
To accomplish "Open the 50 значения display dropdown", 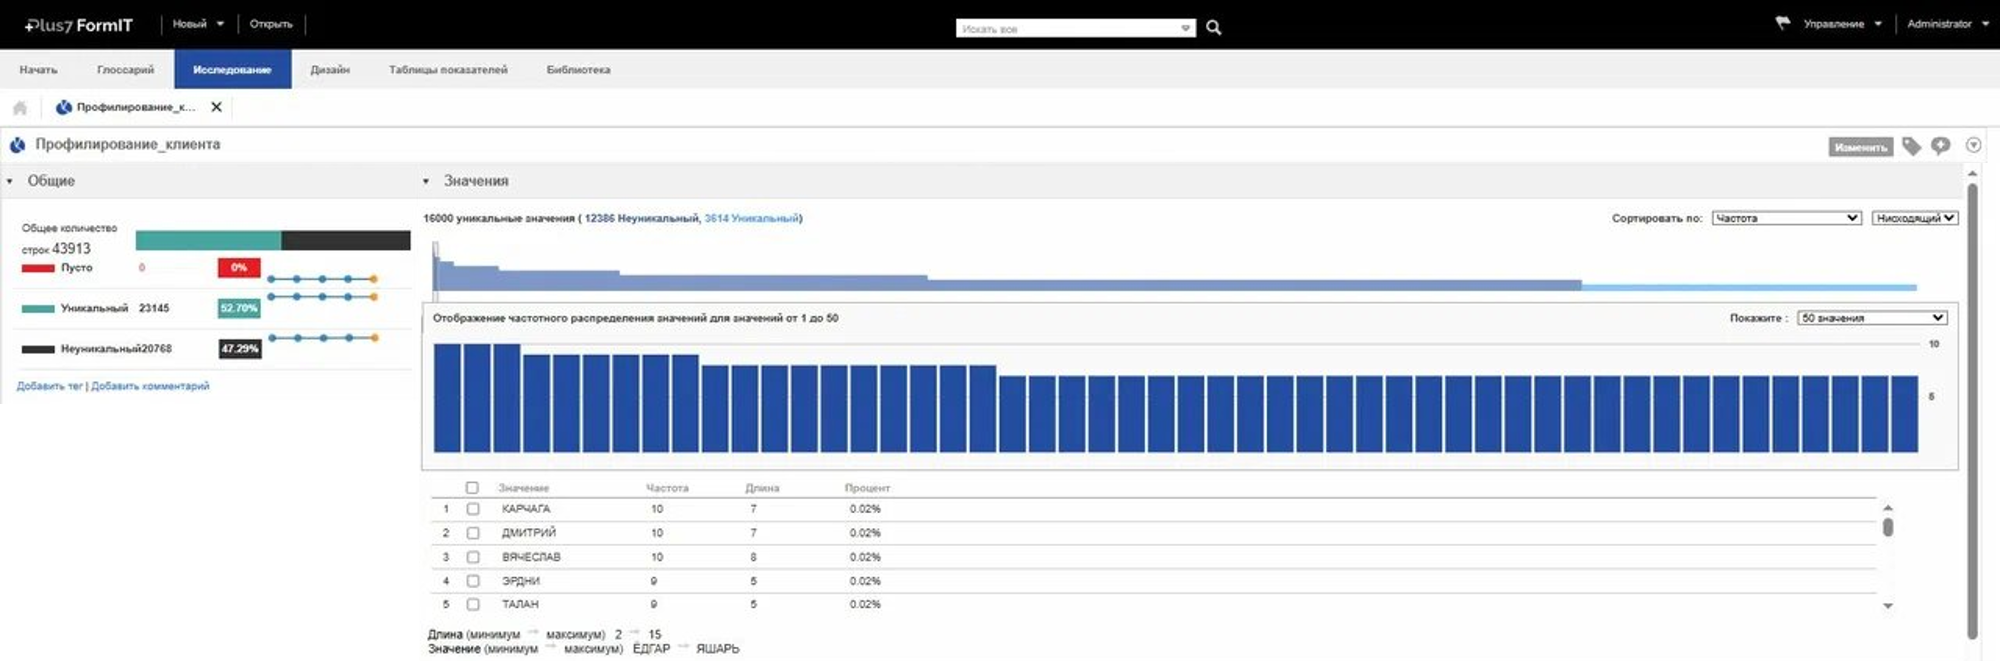I will tap(1871, 318).
